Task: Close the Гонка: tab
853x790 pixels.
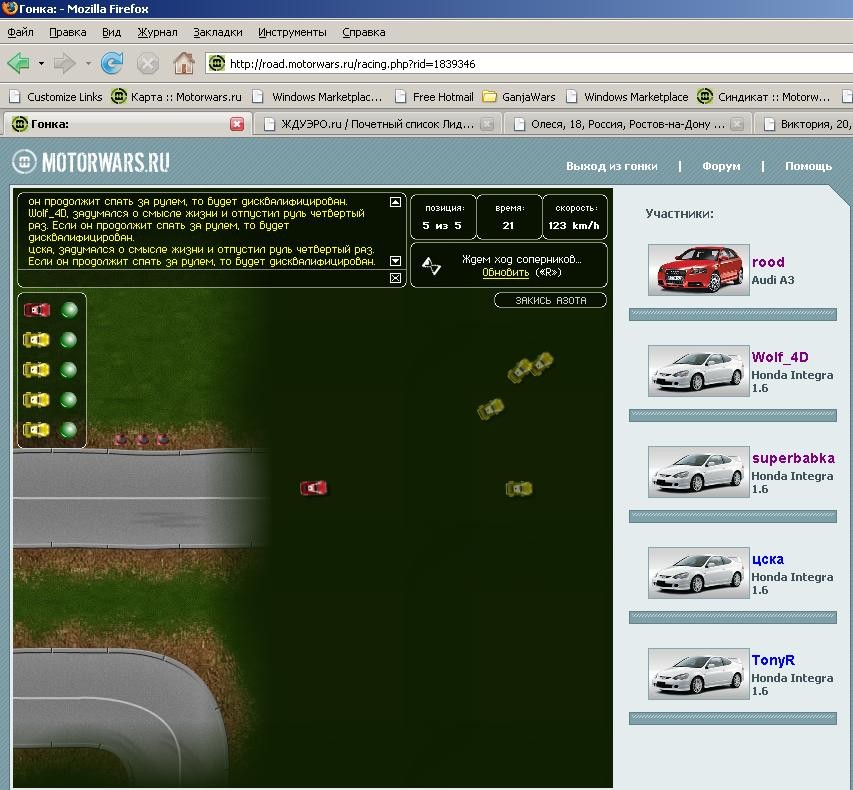Action: point(237,124)
